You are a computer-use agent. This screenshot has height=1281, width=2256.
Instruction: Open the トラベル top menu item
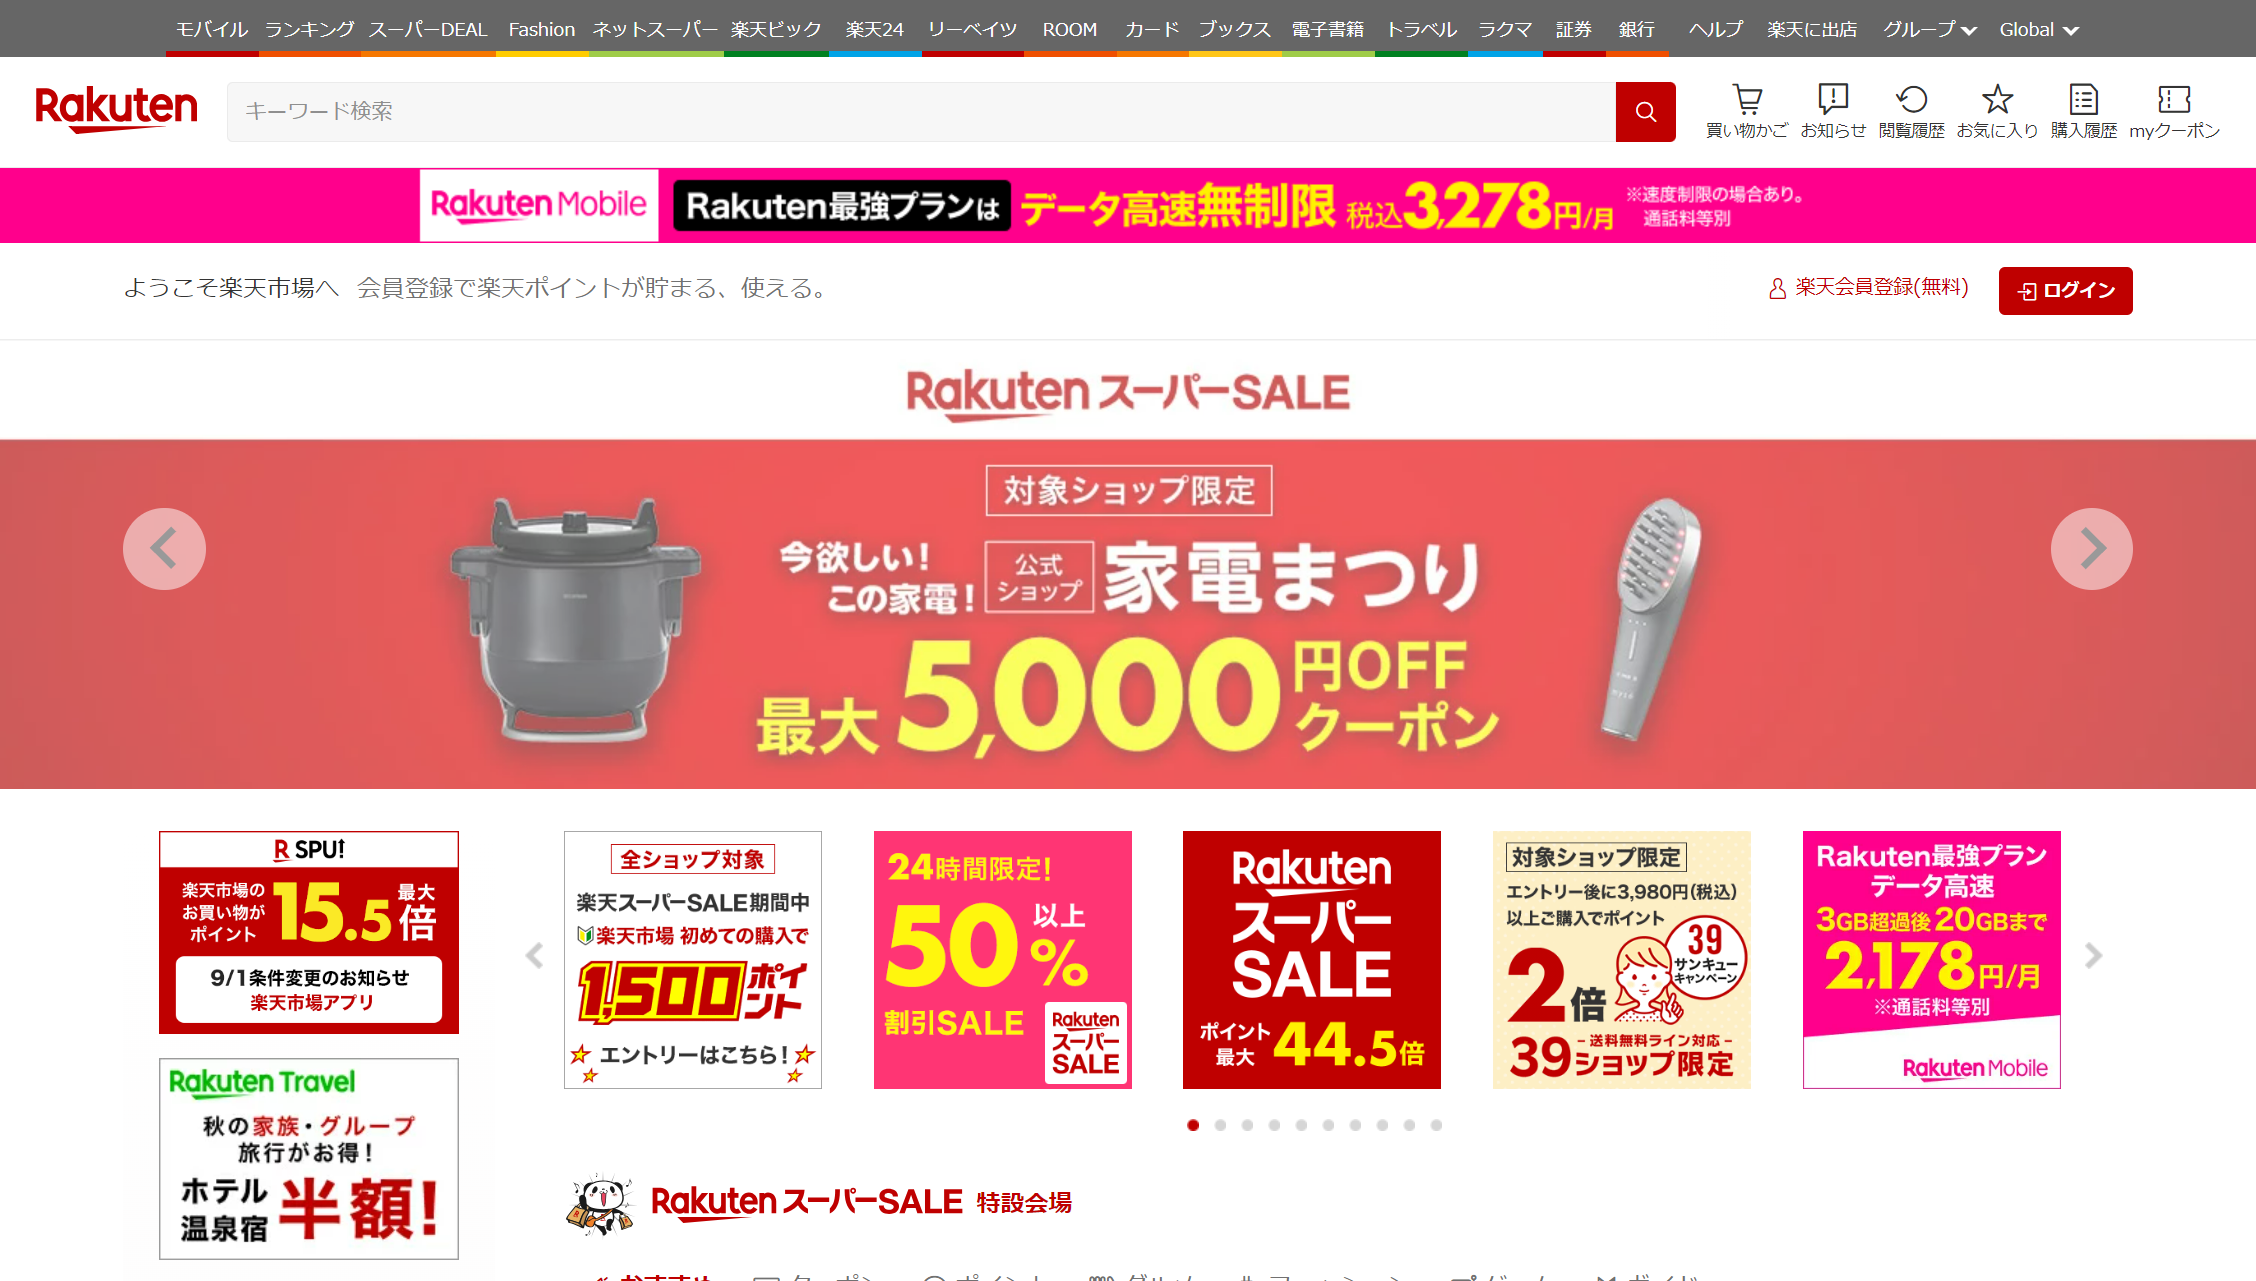click(1421, 30)
